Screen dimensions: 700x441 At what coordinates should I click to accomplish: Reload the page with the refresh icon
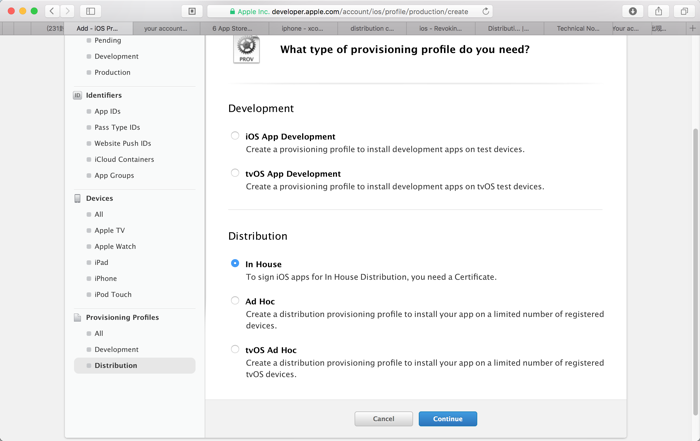(x=486, y=11)
